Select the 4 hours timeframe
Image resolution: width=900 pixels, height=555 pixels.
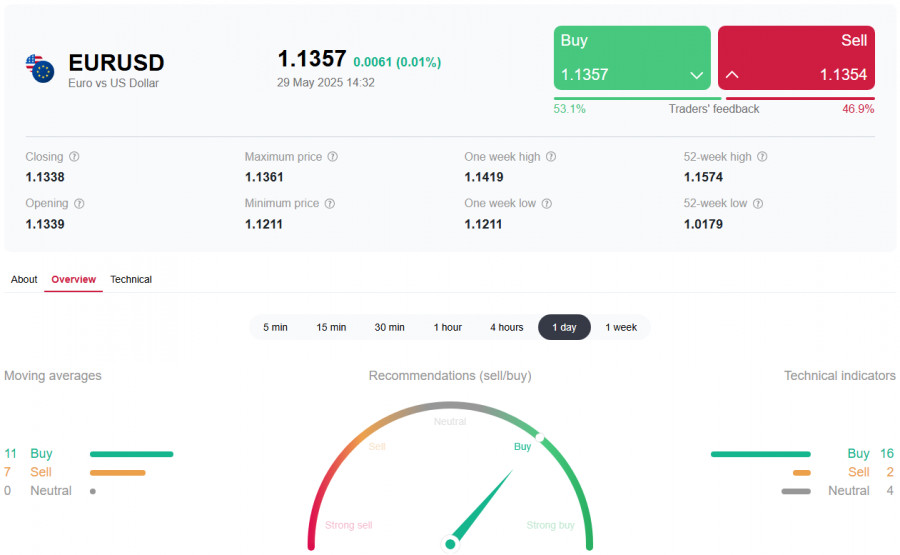[x=507, y=327]
